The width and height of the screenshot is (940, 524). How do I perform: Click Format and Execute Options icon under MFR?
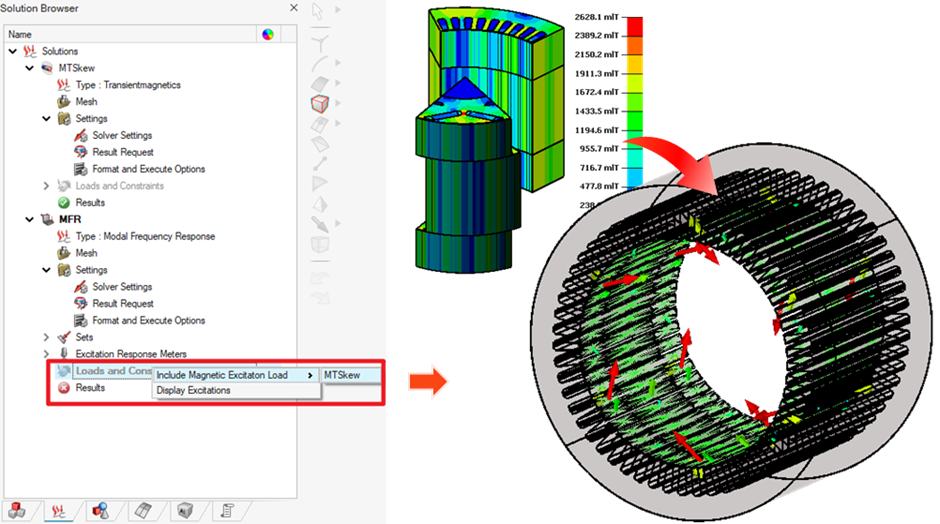pyautogui.click(x=80, y=320)
